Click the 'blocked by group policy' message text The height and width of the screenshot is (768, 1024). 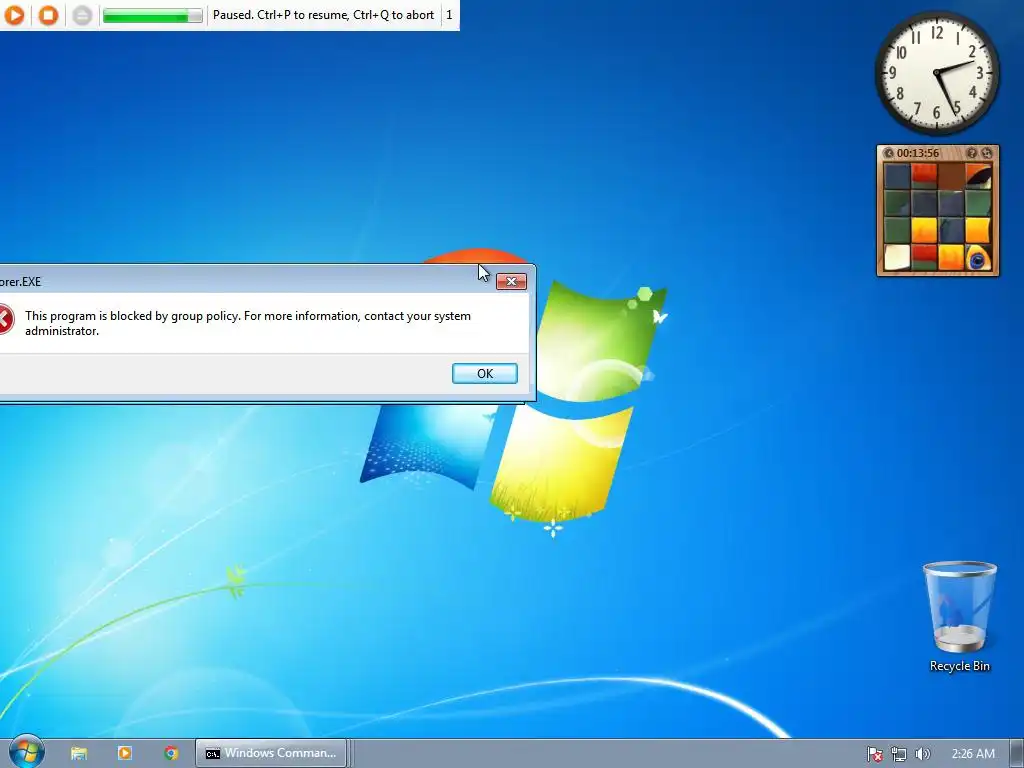[x=248, y=323]
